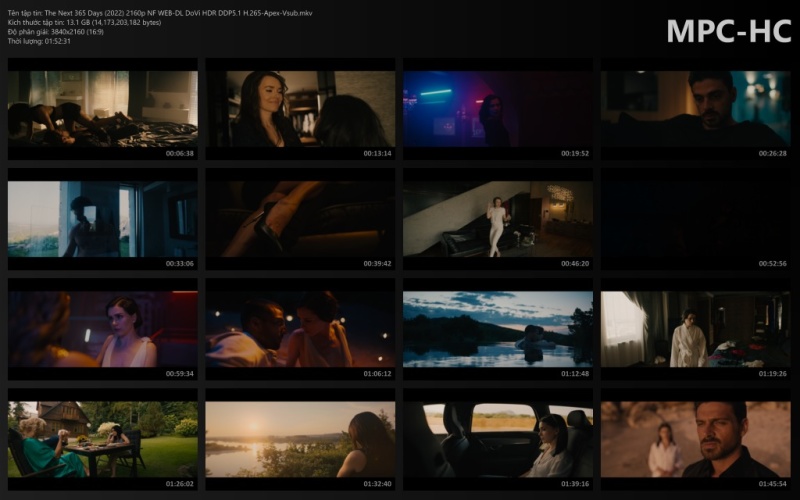Click the file size text '13.1 GB'

[79, 22]
